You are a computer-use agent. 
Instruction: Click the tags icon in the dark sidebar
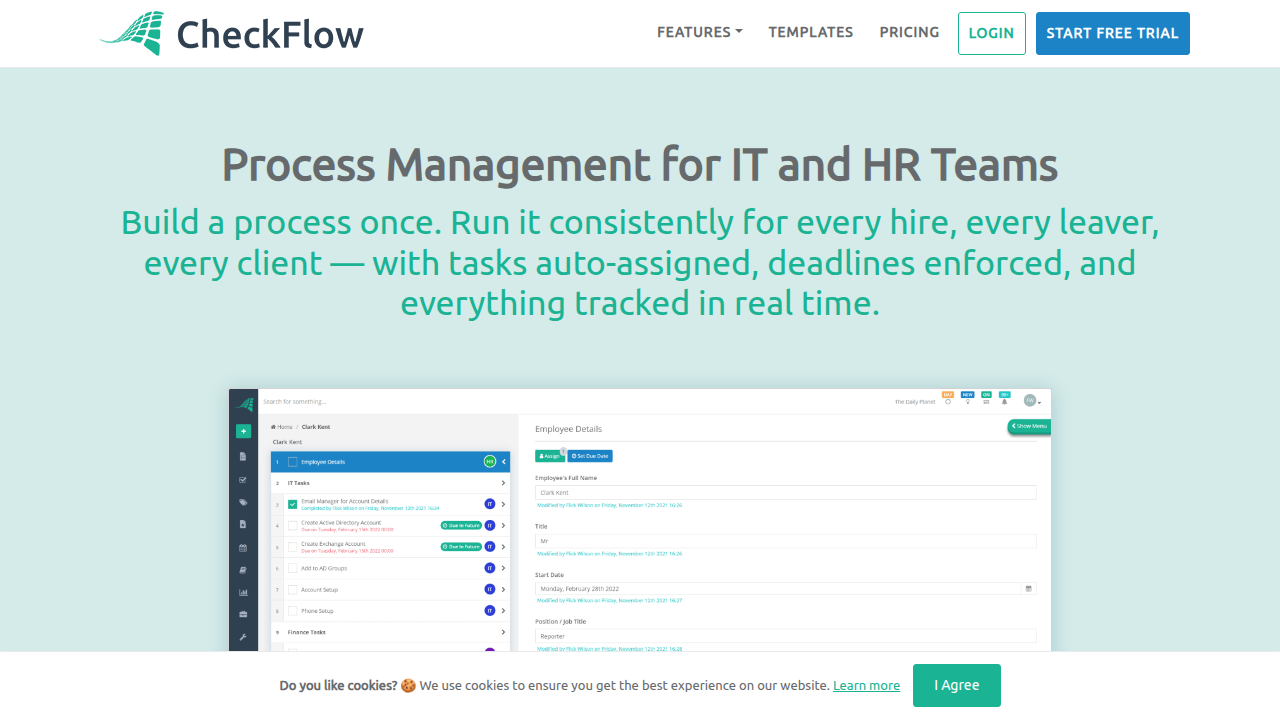click(243, 502)
